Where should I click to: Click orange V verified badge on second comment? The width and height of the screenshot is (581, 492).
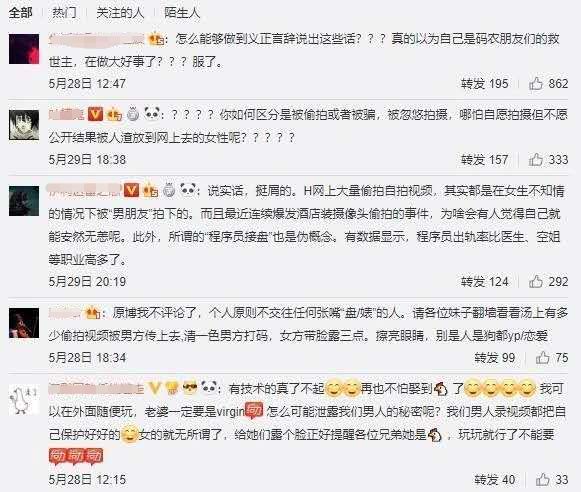pyautogui.click(x=95, y=114)
